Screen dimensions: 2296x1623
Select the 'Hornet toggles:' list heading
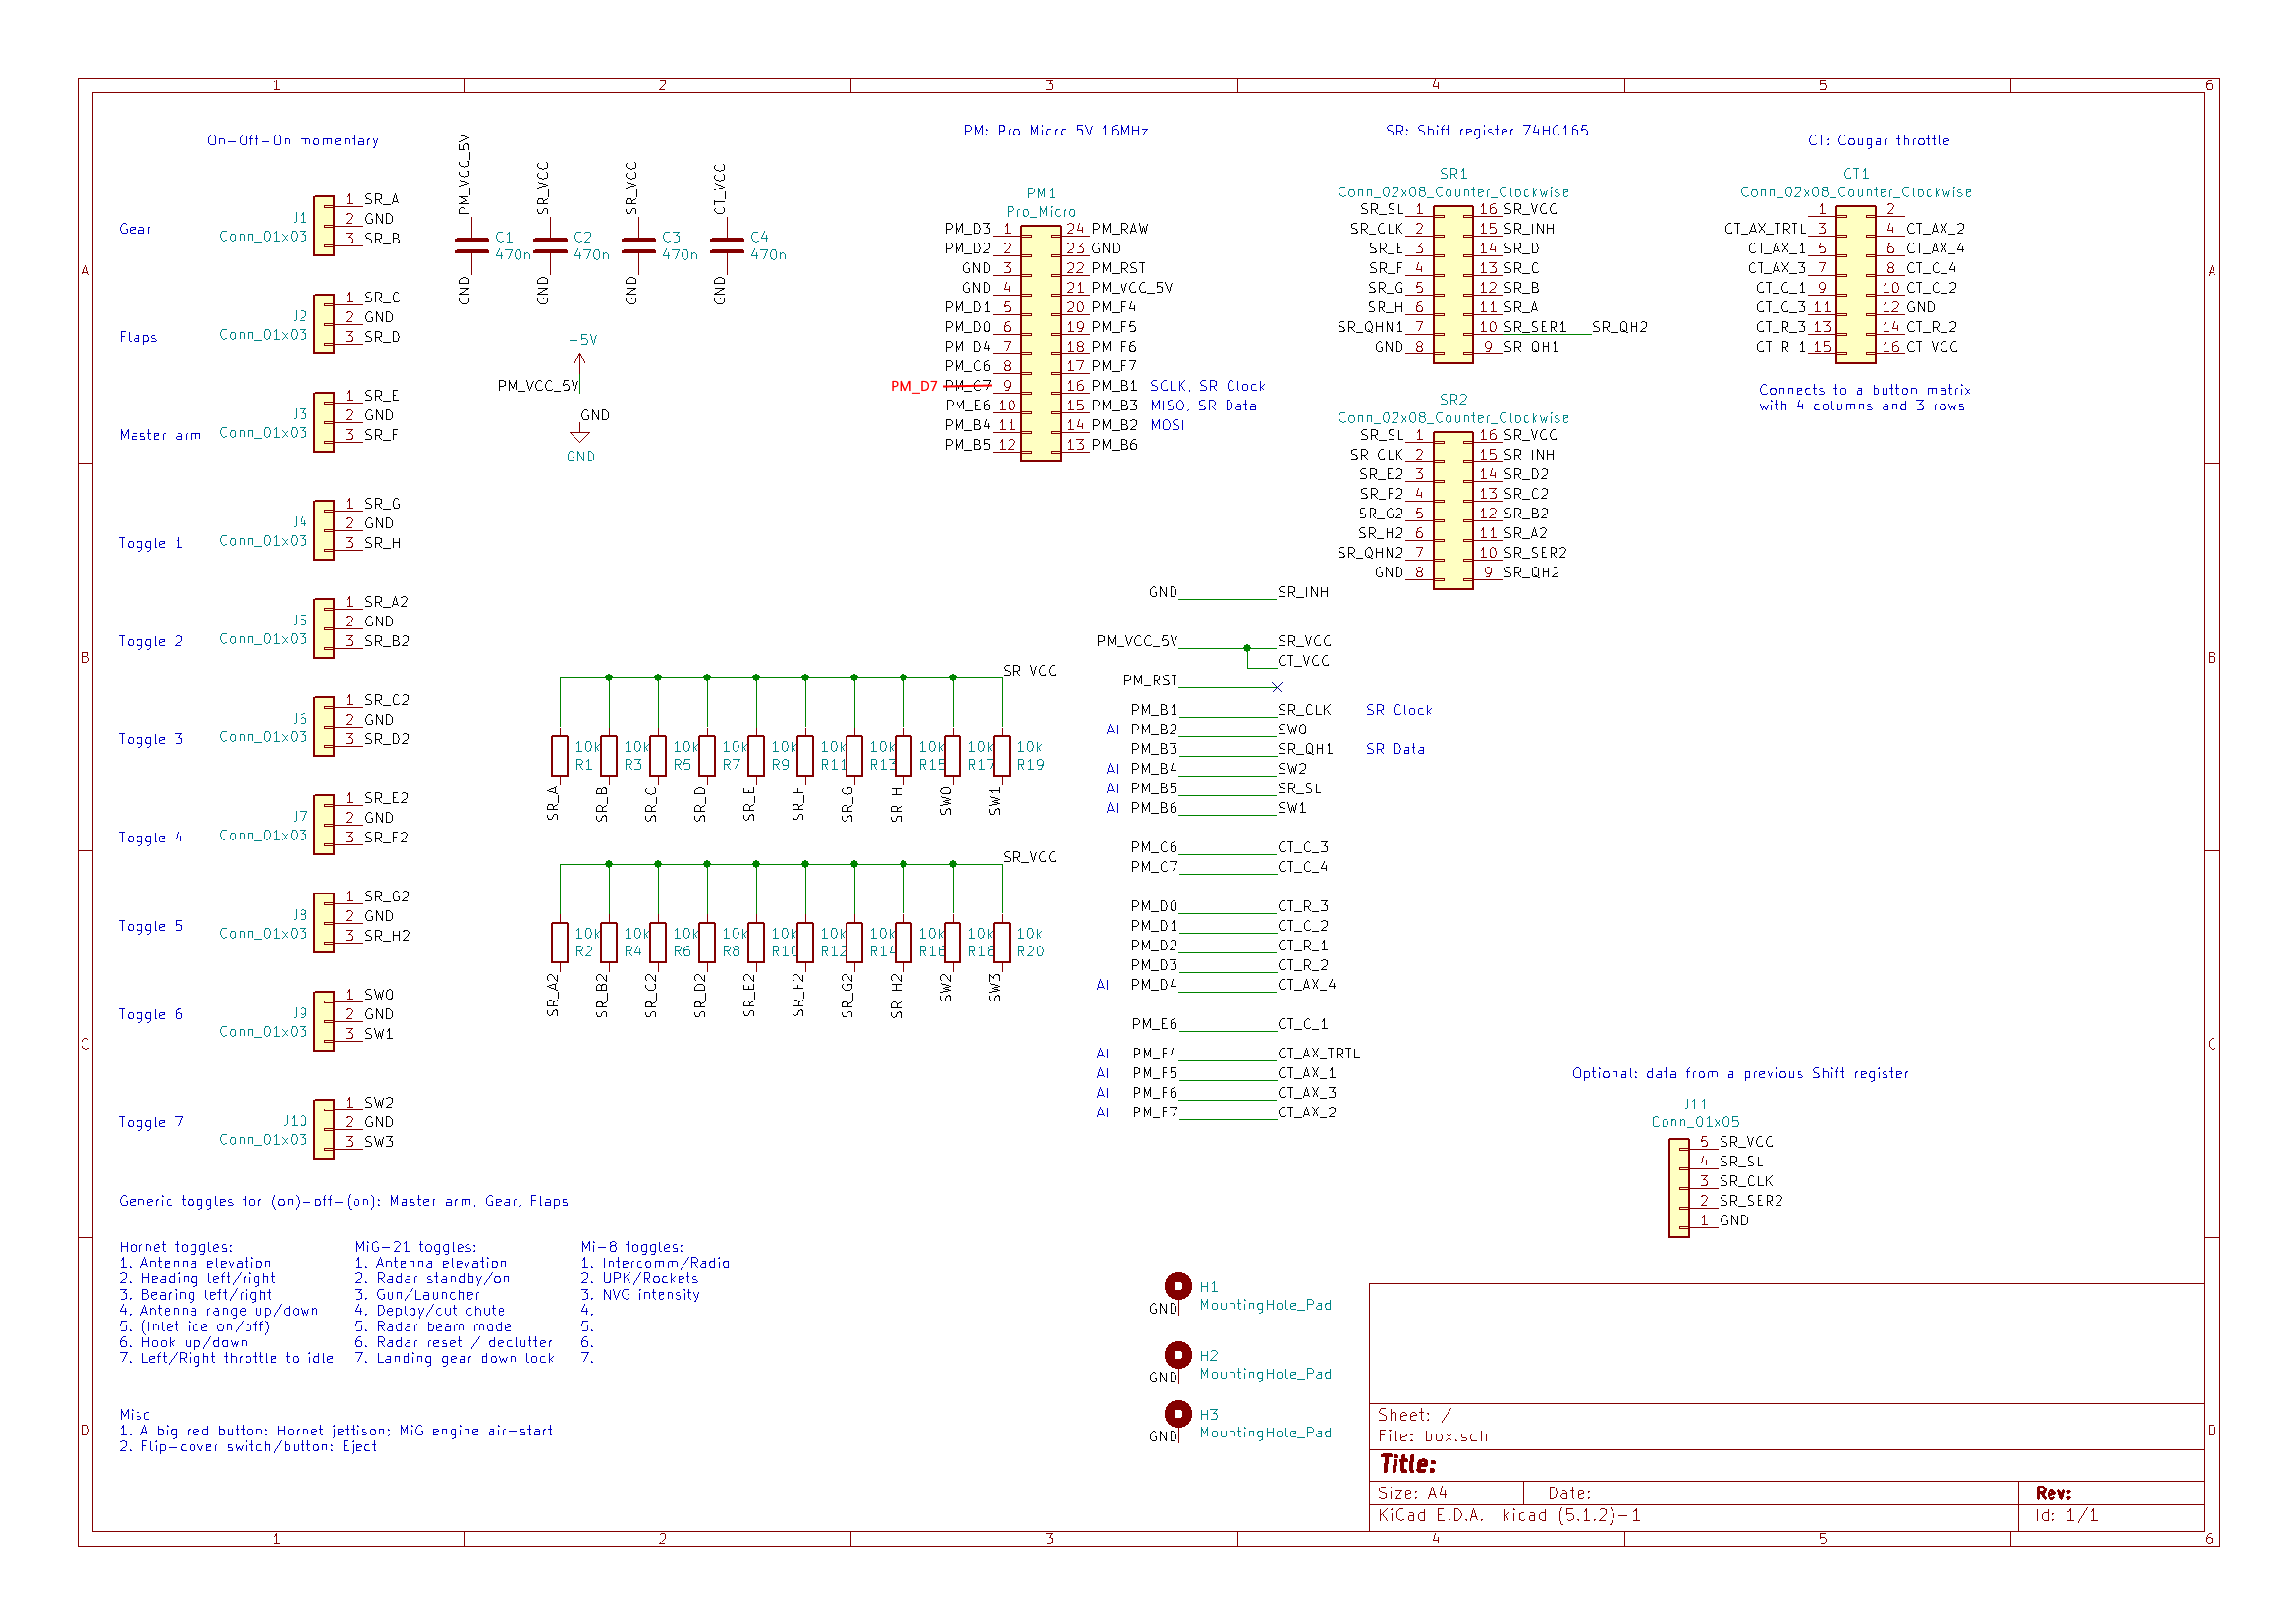point(176,1247)
